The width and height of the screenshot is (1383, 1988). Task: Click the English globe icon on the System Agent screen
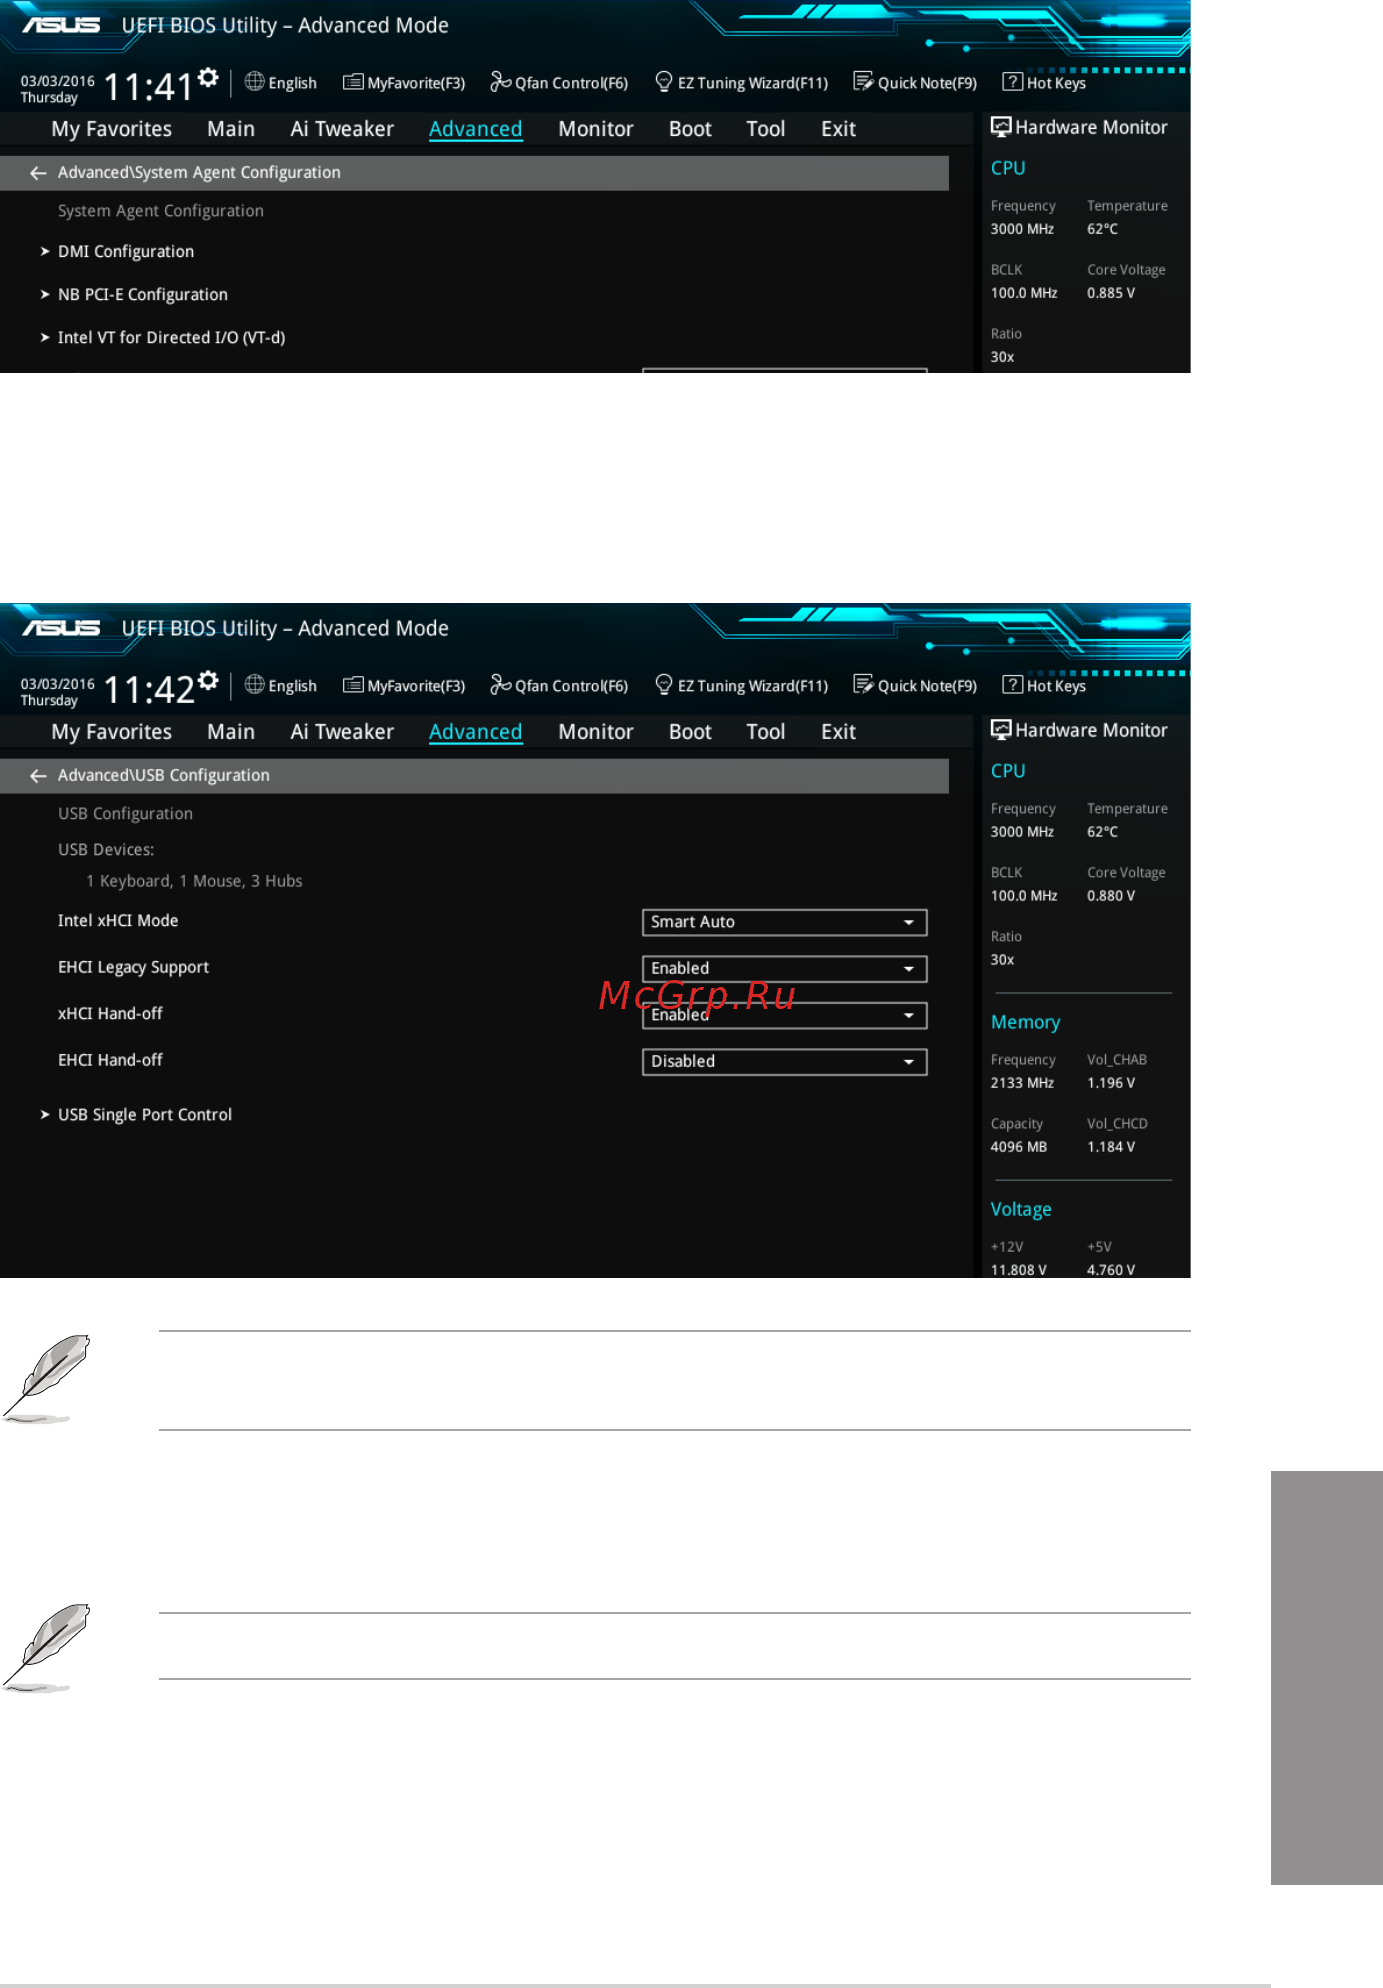255,82
